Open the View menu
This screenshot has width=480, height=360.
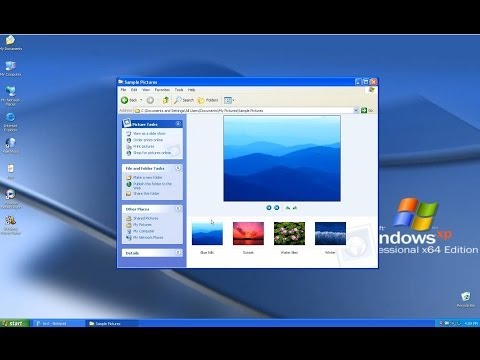pos(146,90)
